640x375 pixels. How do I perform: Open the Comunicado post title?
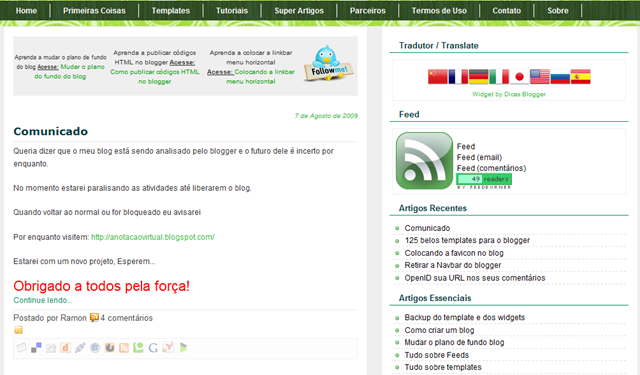pos(51,131)
